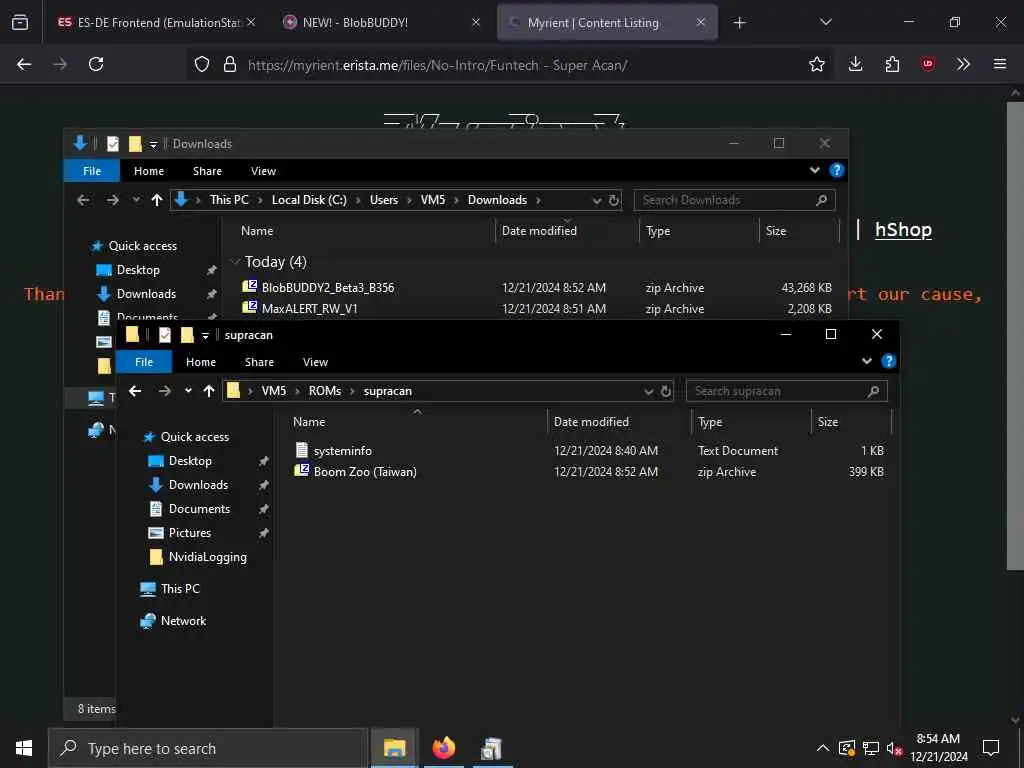Expand ribbon in supracan window

867,360
